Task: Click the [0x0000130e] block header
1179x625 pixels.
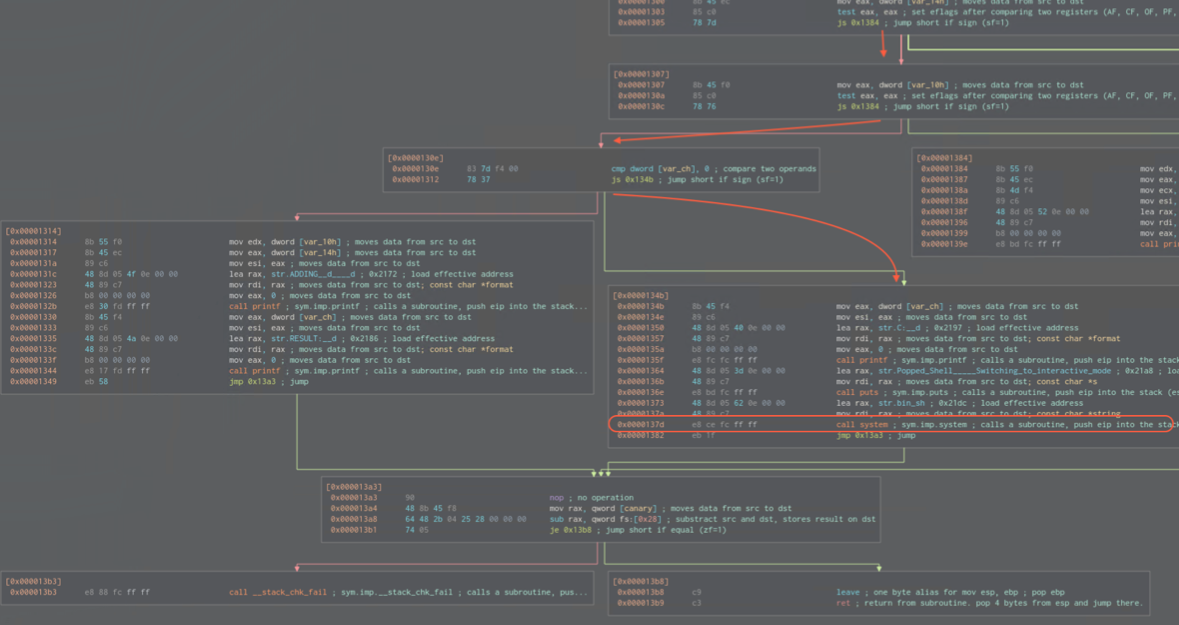Action: (417, 158)
